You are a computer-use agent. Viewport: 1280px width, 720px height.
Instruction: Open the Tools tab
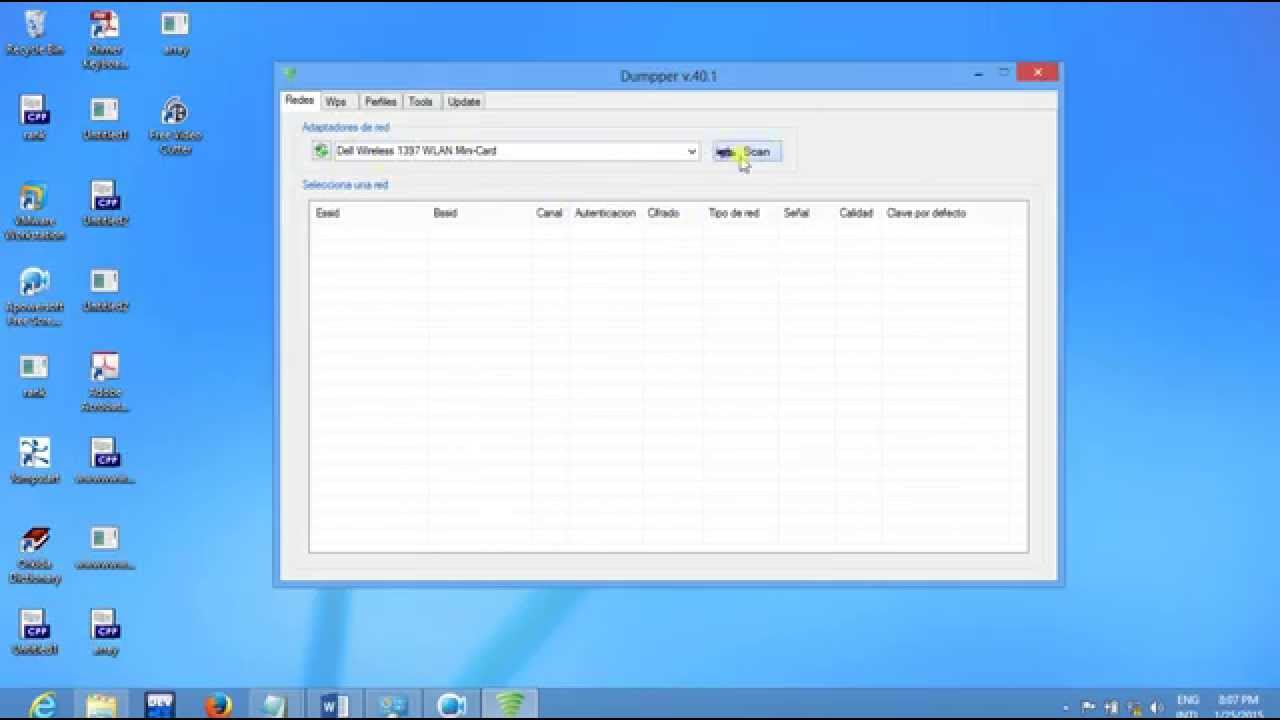[421, 102]
